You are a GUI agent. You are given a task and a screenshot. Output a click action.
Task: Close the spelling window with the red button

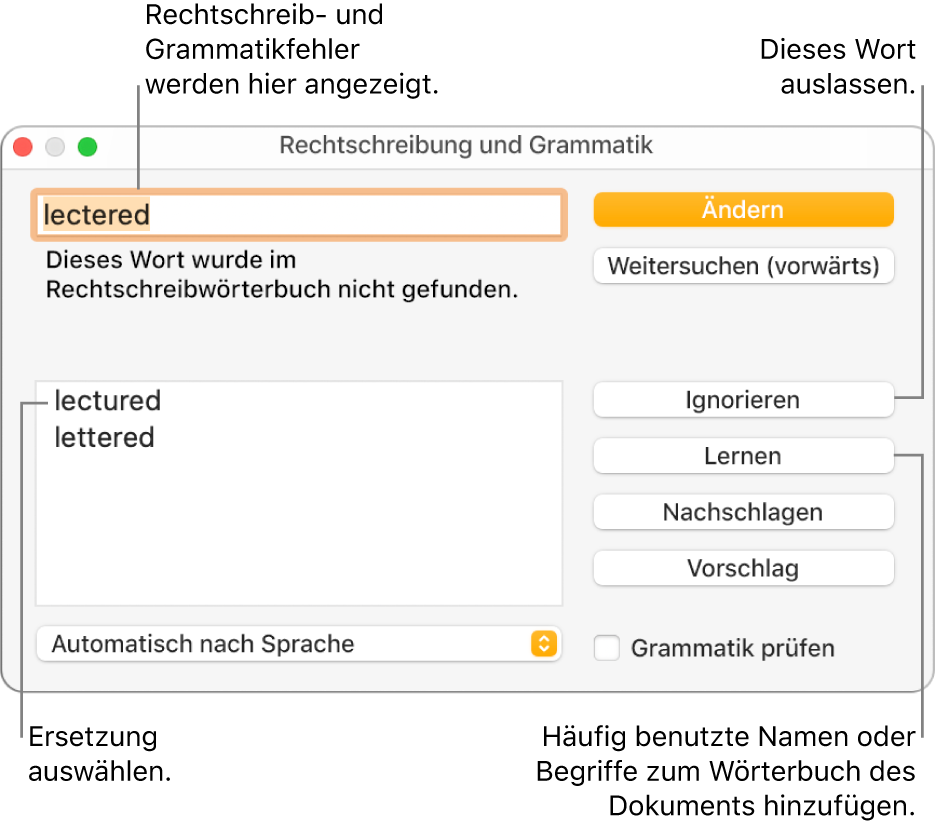click(23, 147)
